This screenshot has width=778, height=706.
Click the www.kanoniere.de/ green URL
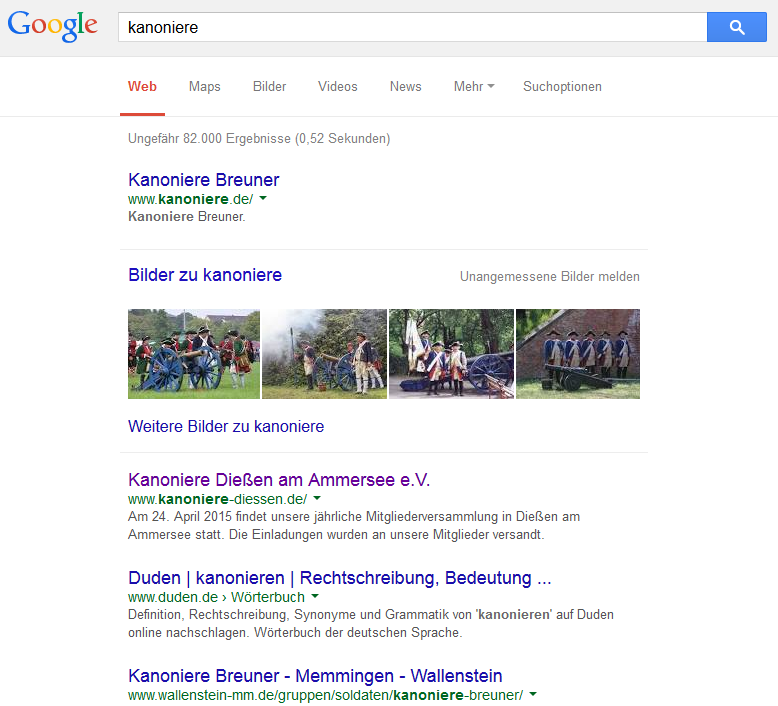(x=191, y=199)
